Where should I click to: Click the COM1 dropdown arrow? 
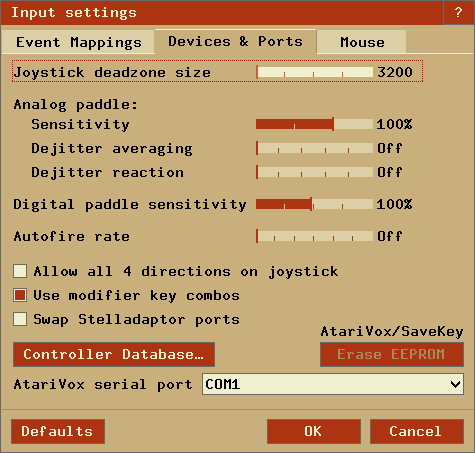(x=455, y=384)
